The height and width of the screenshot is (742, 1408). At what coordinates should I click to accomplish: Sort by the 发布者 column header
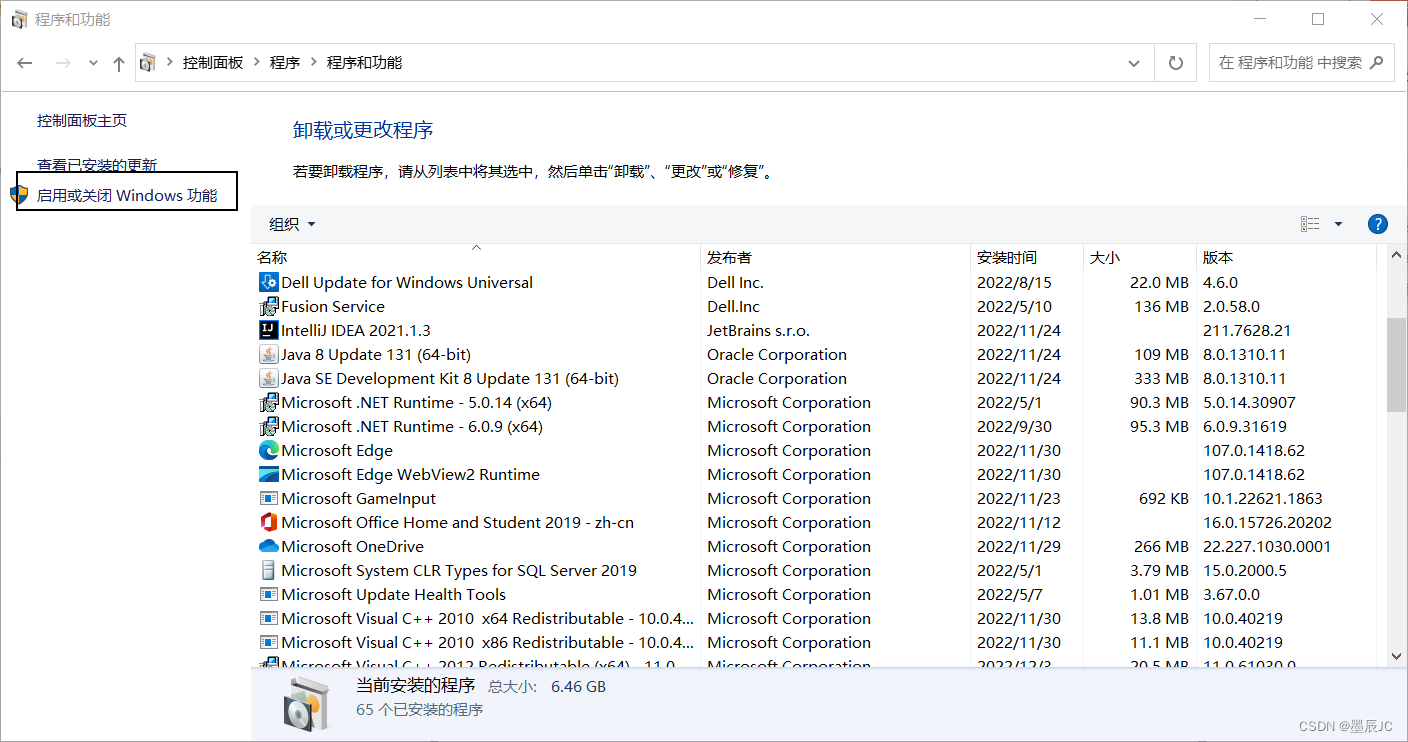(836, 257)
